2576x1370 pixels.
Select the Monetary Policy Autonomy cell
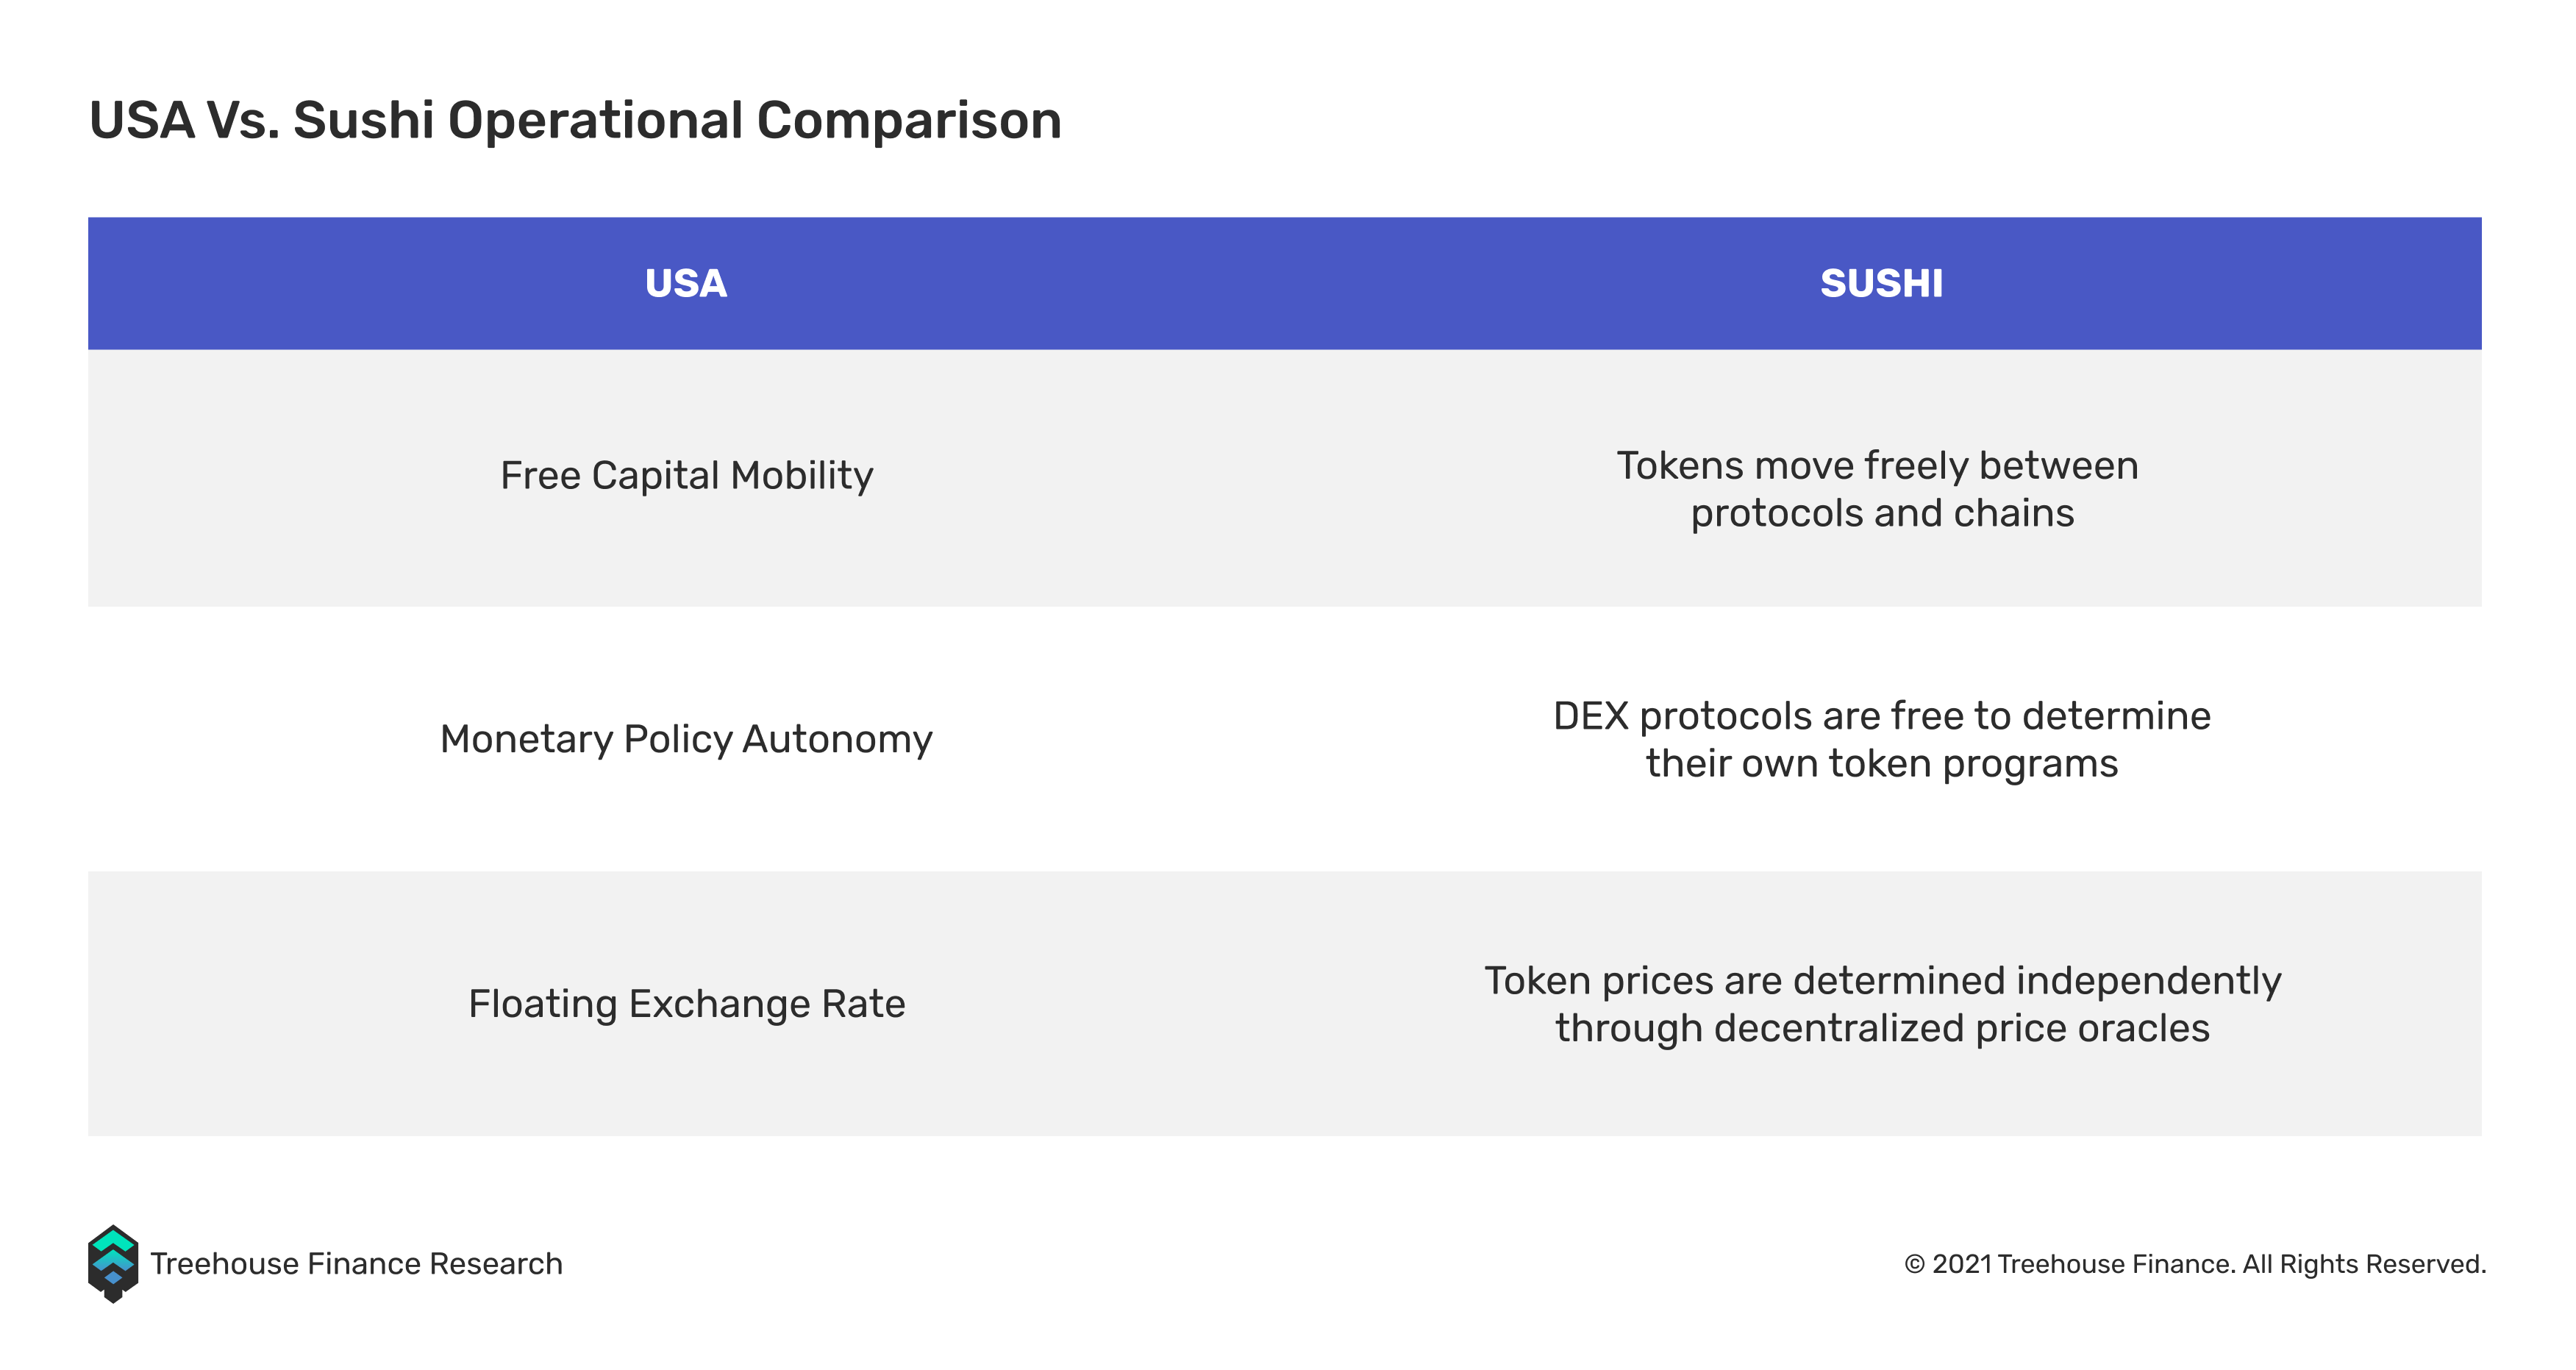[x=687, y=740]
